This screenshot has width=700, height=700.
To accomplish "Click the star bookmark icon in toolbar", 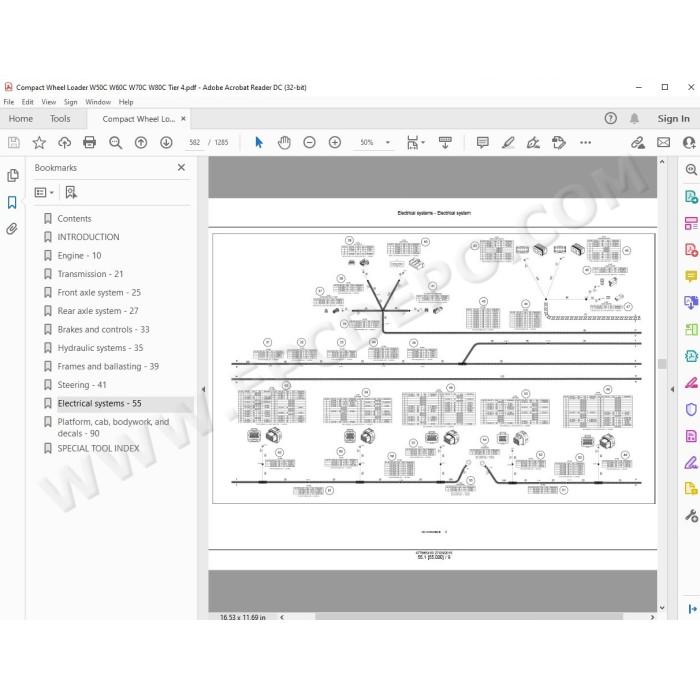I will [39, 142].
